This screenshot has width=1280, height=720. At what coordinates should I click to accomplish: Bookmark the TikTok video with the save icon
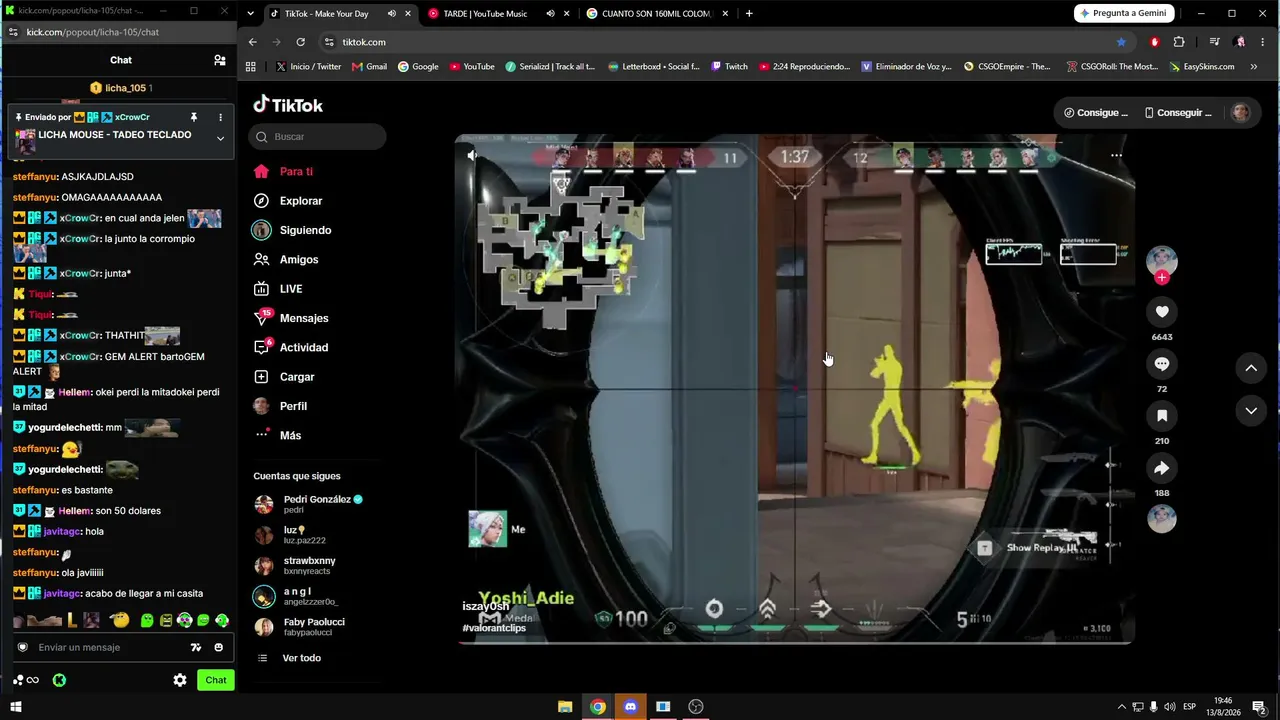pos(1161,416)
